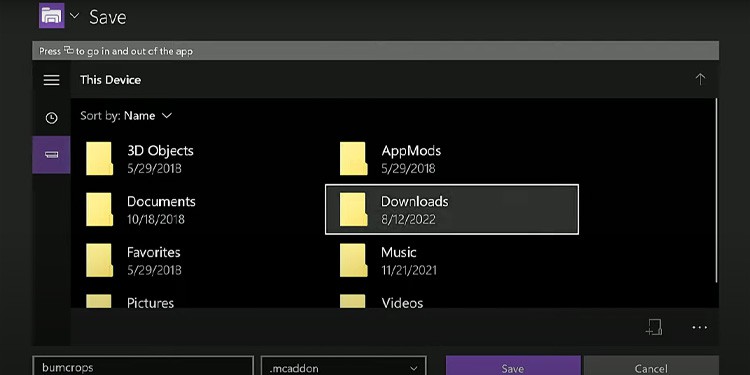
Task: Click the Cancel button
Action: (x=651, y=366)
